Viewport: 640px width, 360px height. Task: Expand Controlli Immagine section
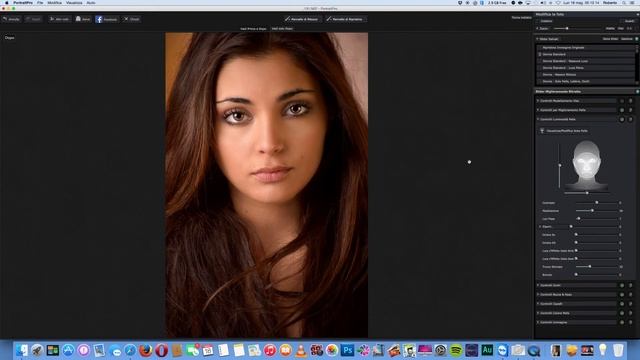pyautogui.click(x=538, y=322)
